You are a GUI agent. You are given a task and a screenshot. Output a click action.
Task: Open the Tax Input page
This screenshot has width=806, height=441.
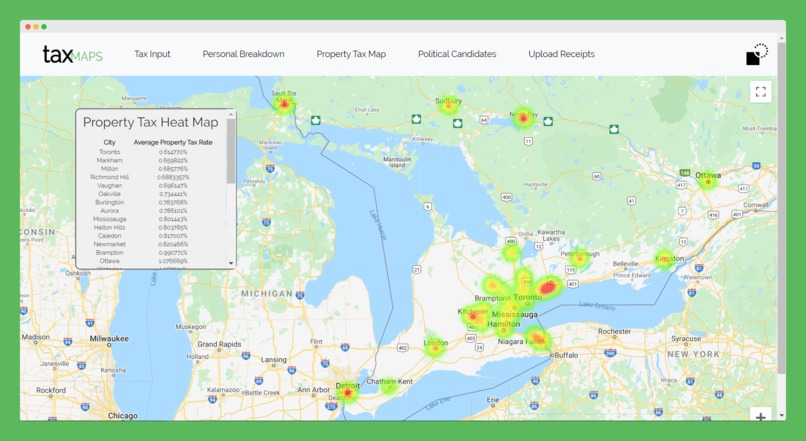tap(152, 54)
